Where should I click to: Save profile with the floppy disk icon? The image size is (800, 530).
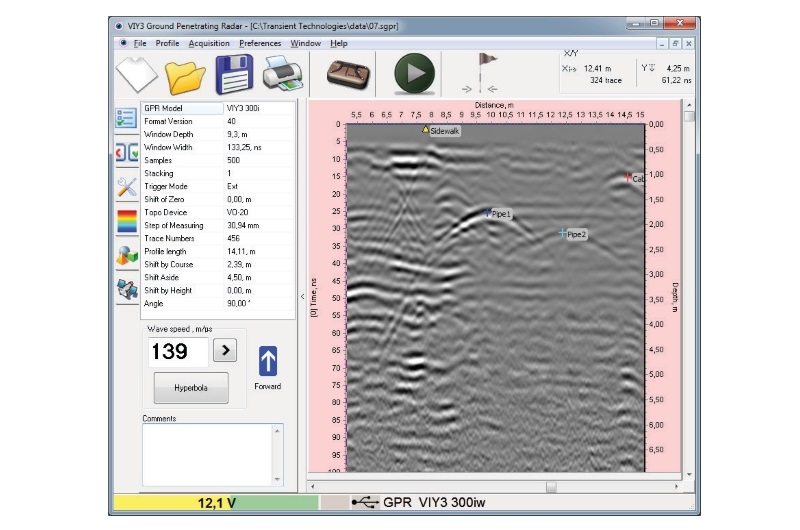pyautogui.click(x=234, y=74)
